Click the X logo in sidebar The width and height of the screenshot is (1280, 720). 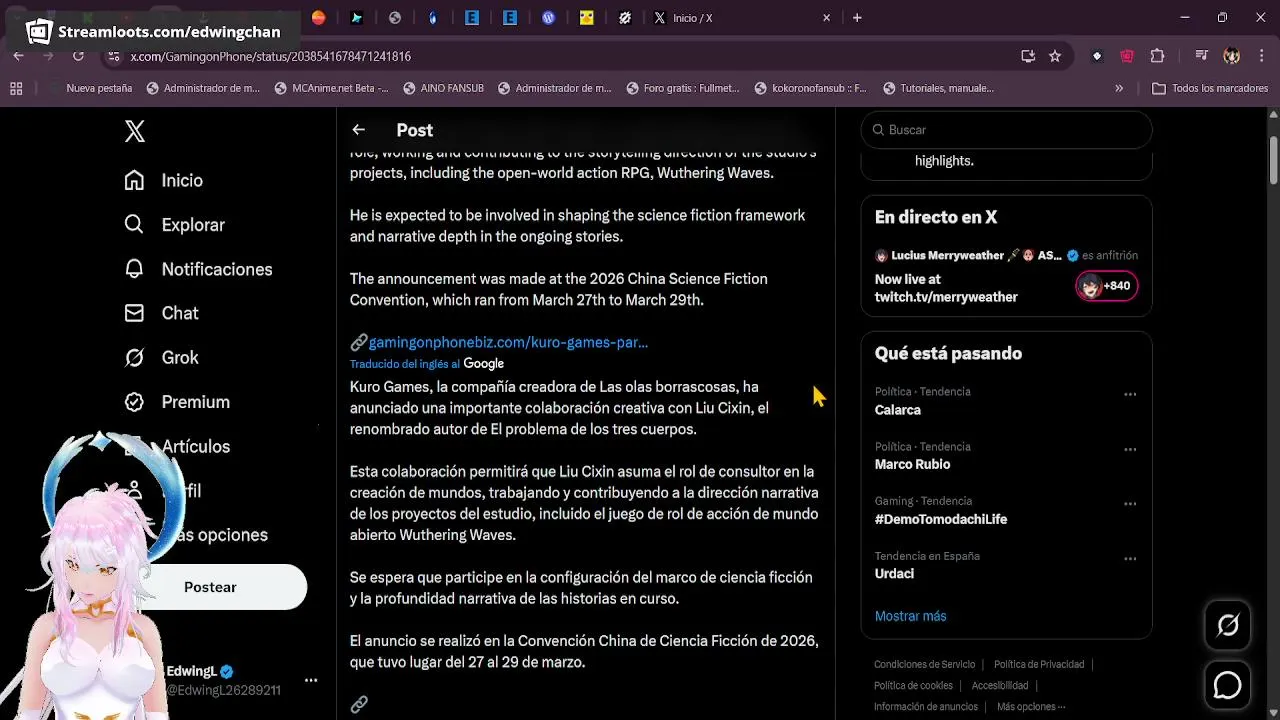[x=135, y=131]
